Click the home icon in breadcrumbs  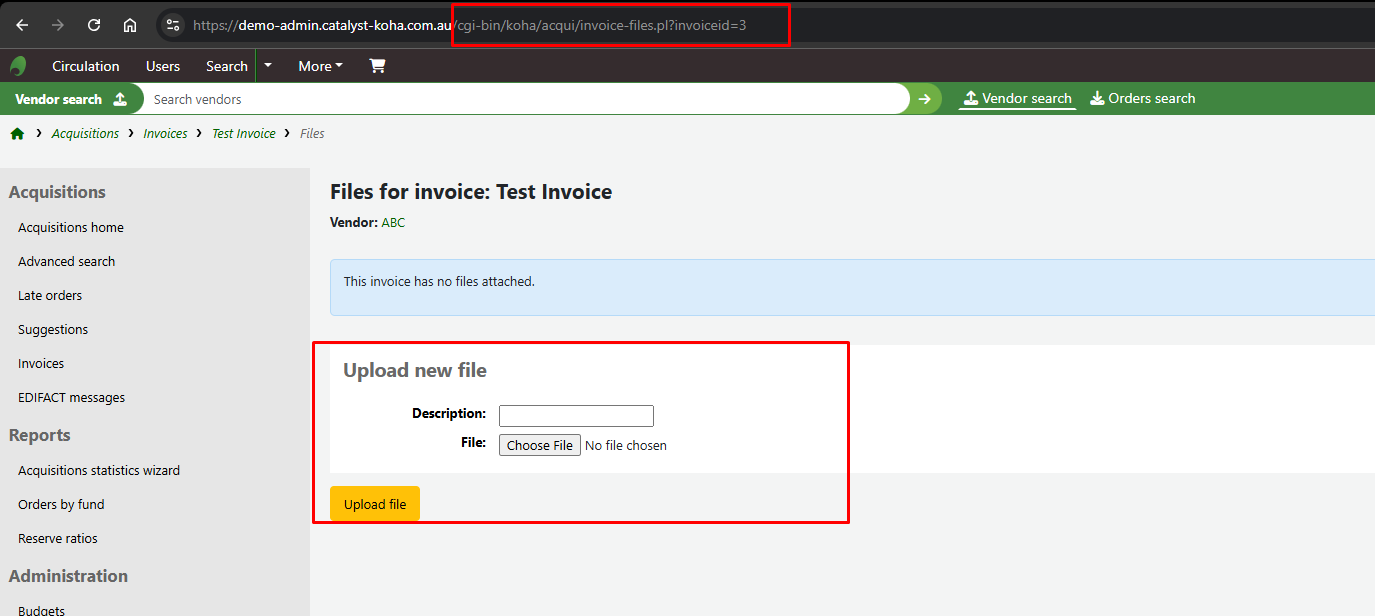click(x=17, y=133)
